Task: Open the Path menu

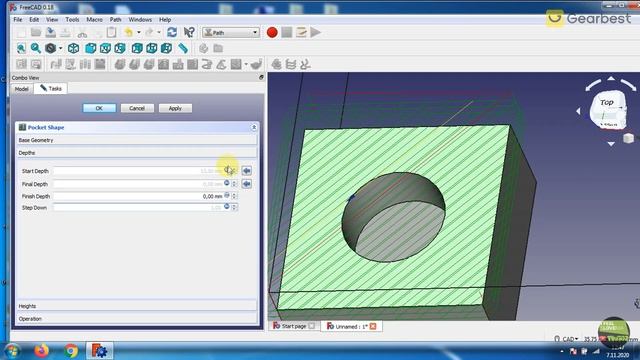Action: pyautogui.click(x=116, y=20)
